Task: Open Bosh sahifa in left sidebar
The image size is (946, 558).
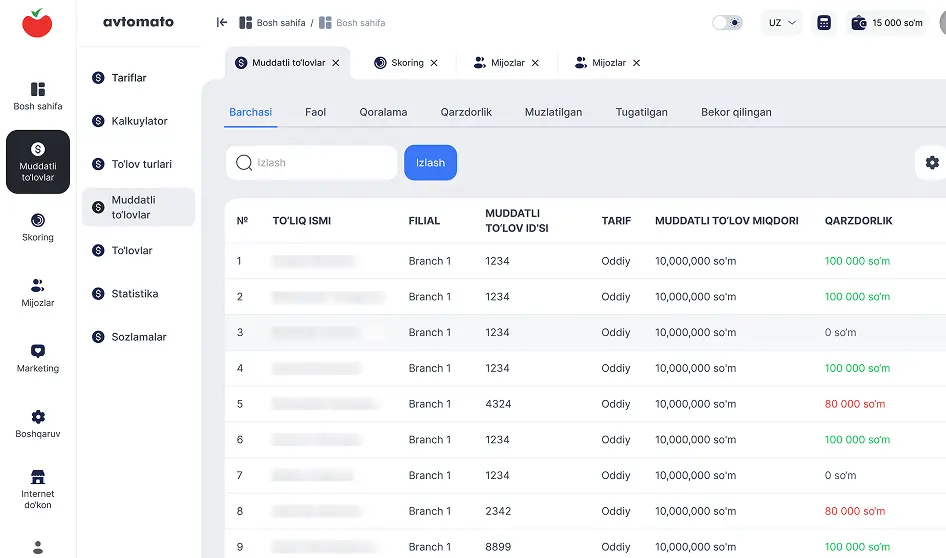Action: point(38,96)
